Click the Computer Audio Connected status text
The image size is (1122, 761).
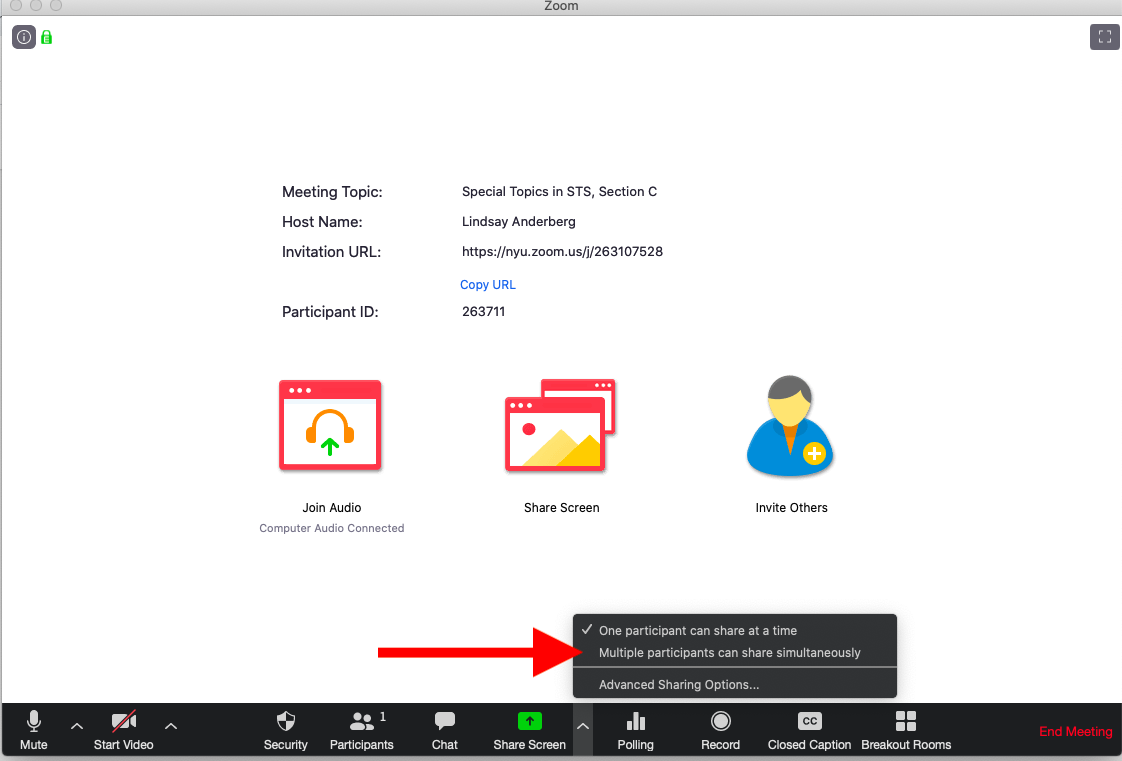(x=331, y=528)
